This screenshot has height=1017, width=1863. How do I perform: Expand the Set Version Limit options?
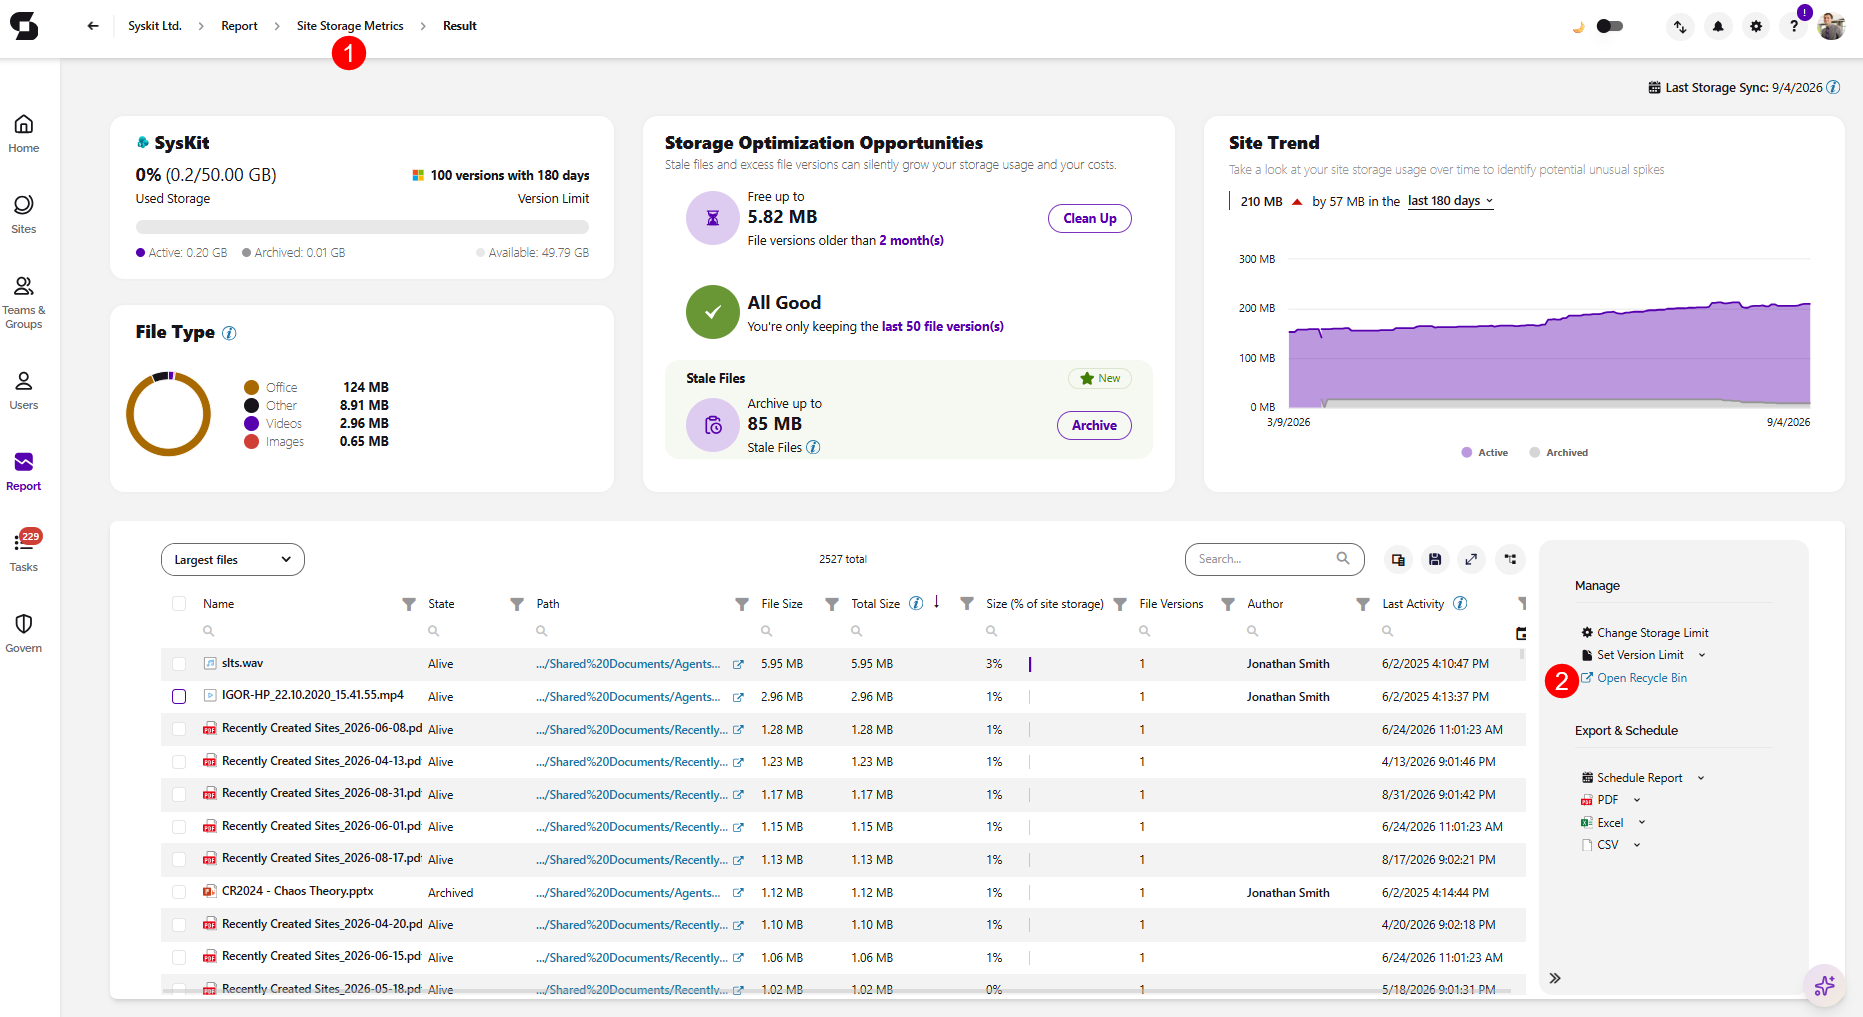pos(1702,656)
